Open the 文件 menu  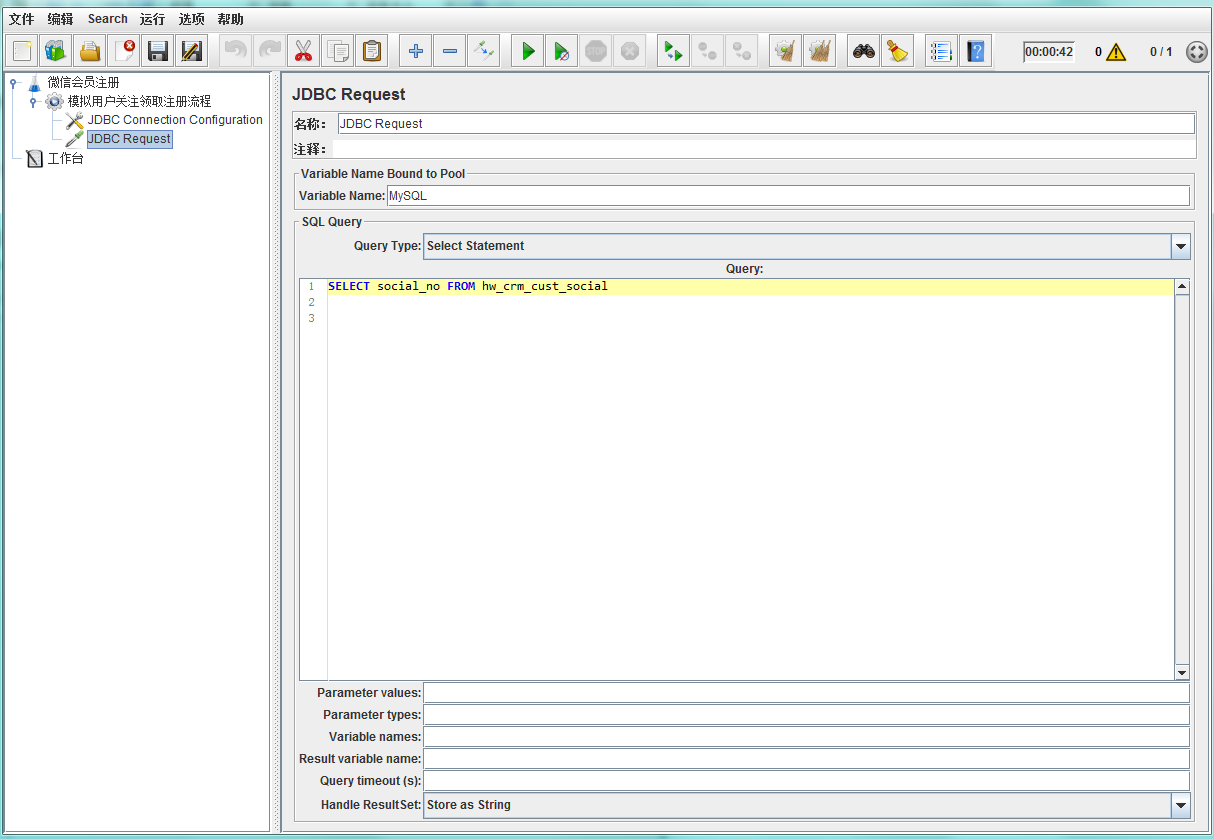pyautogui.click(x=21, y=19)
